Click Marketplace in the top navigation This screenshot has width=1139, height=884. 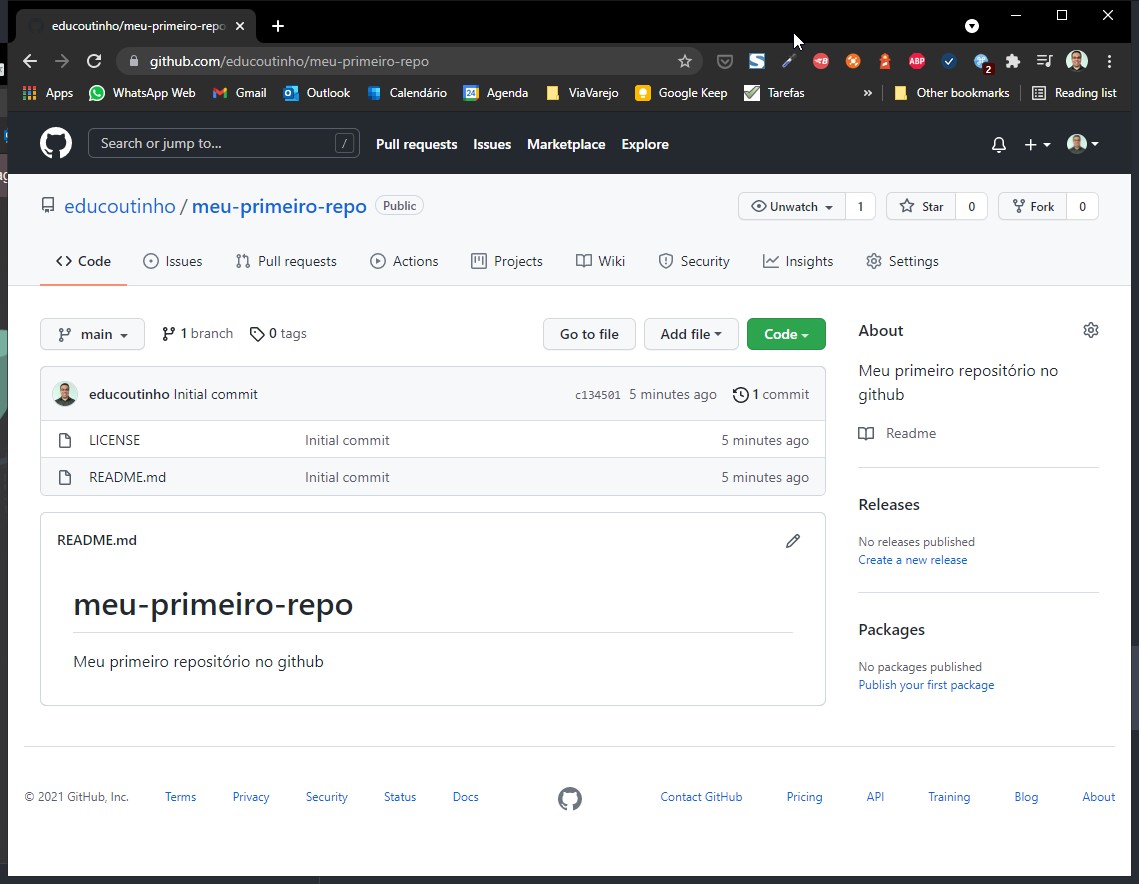(566, 145)
